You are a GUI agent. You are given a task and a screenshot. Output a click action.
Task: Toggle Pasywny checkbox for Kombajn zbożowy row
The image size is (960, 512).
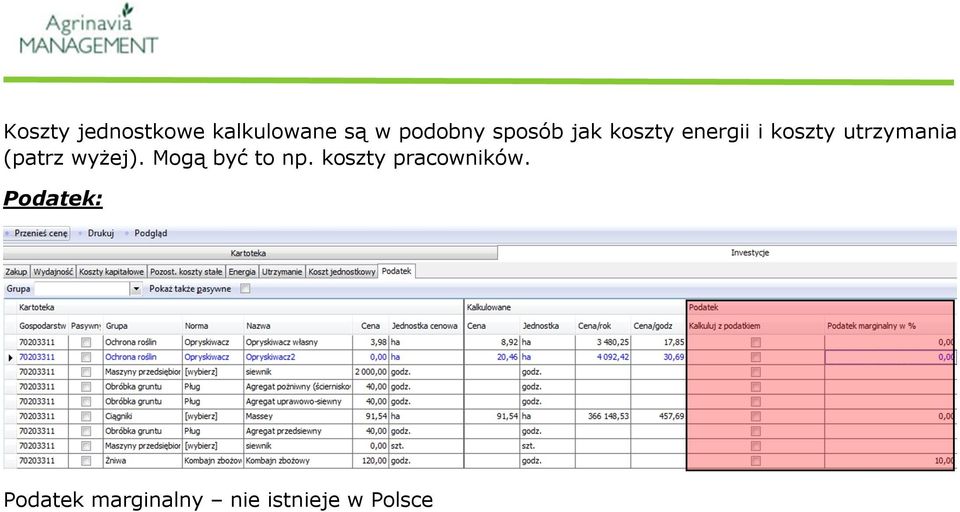click(x=86, y=461)
